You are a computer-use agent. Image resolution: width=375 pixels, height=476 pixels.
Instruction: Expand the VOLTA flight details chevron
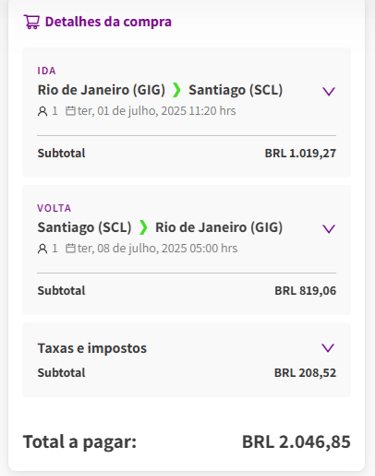pos(329,229)
